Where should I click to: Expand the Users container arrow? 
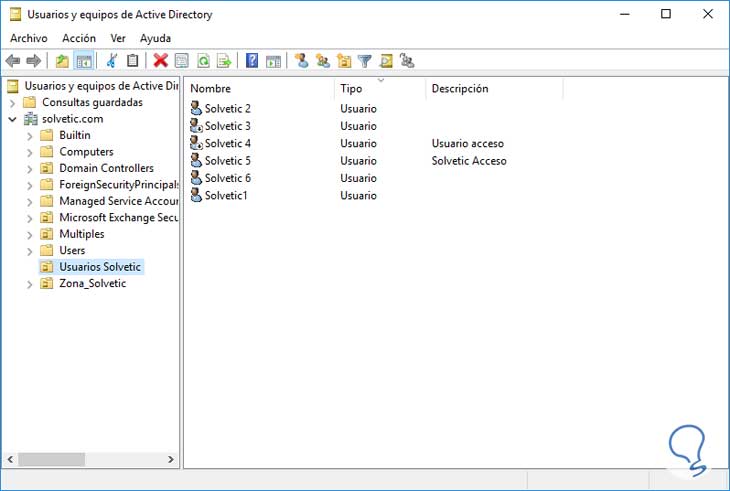click(30, 251)
